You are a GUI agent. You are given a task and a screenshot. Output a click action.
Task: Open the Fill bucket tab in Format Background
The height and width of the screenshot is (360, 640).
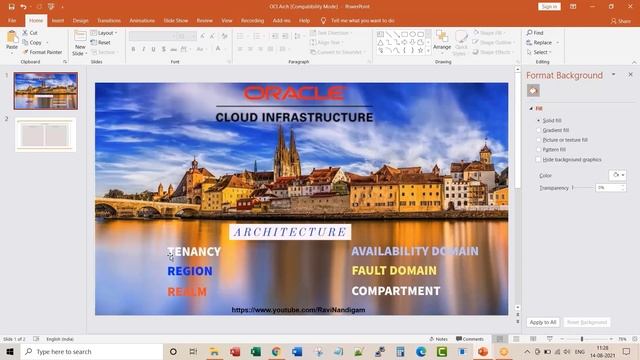pos(533,91)
